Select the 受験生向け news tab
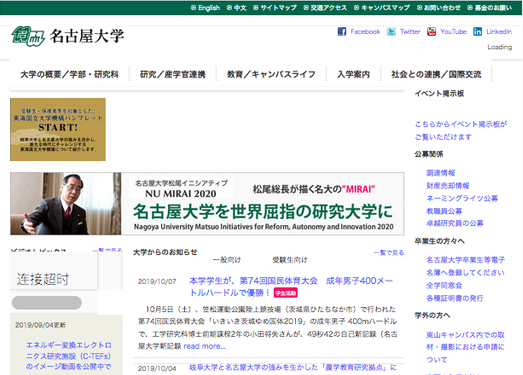This screenshot has width=523, height=375. coord(290,260)
